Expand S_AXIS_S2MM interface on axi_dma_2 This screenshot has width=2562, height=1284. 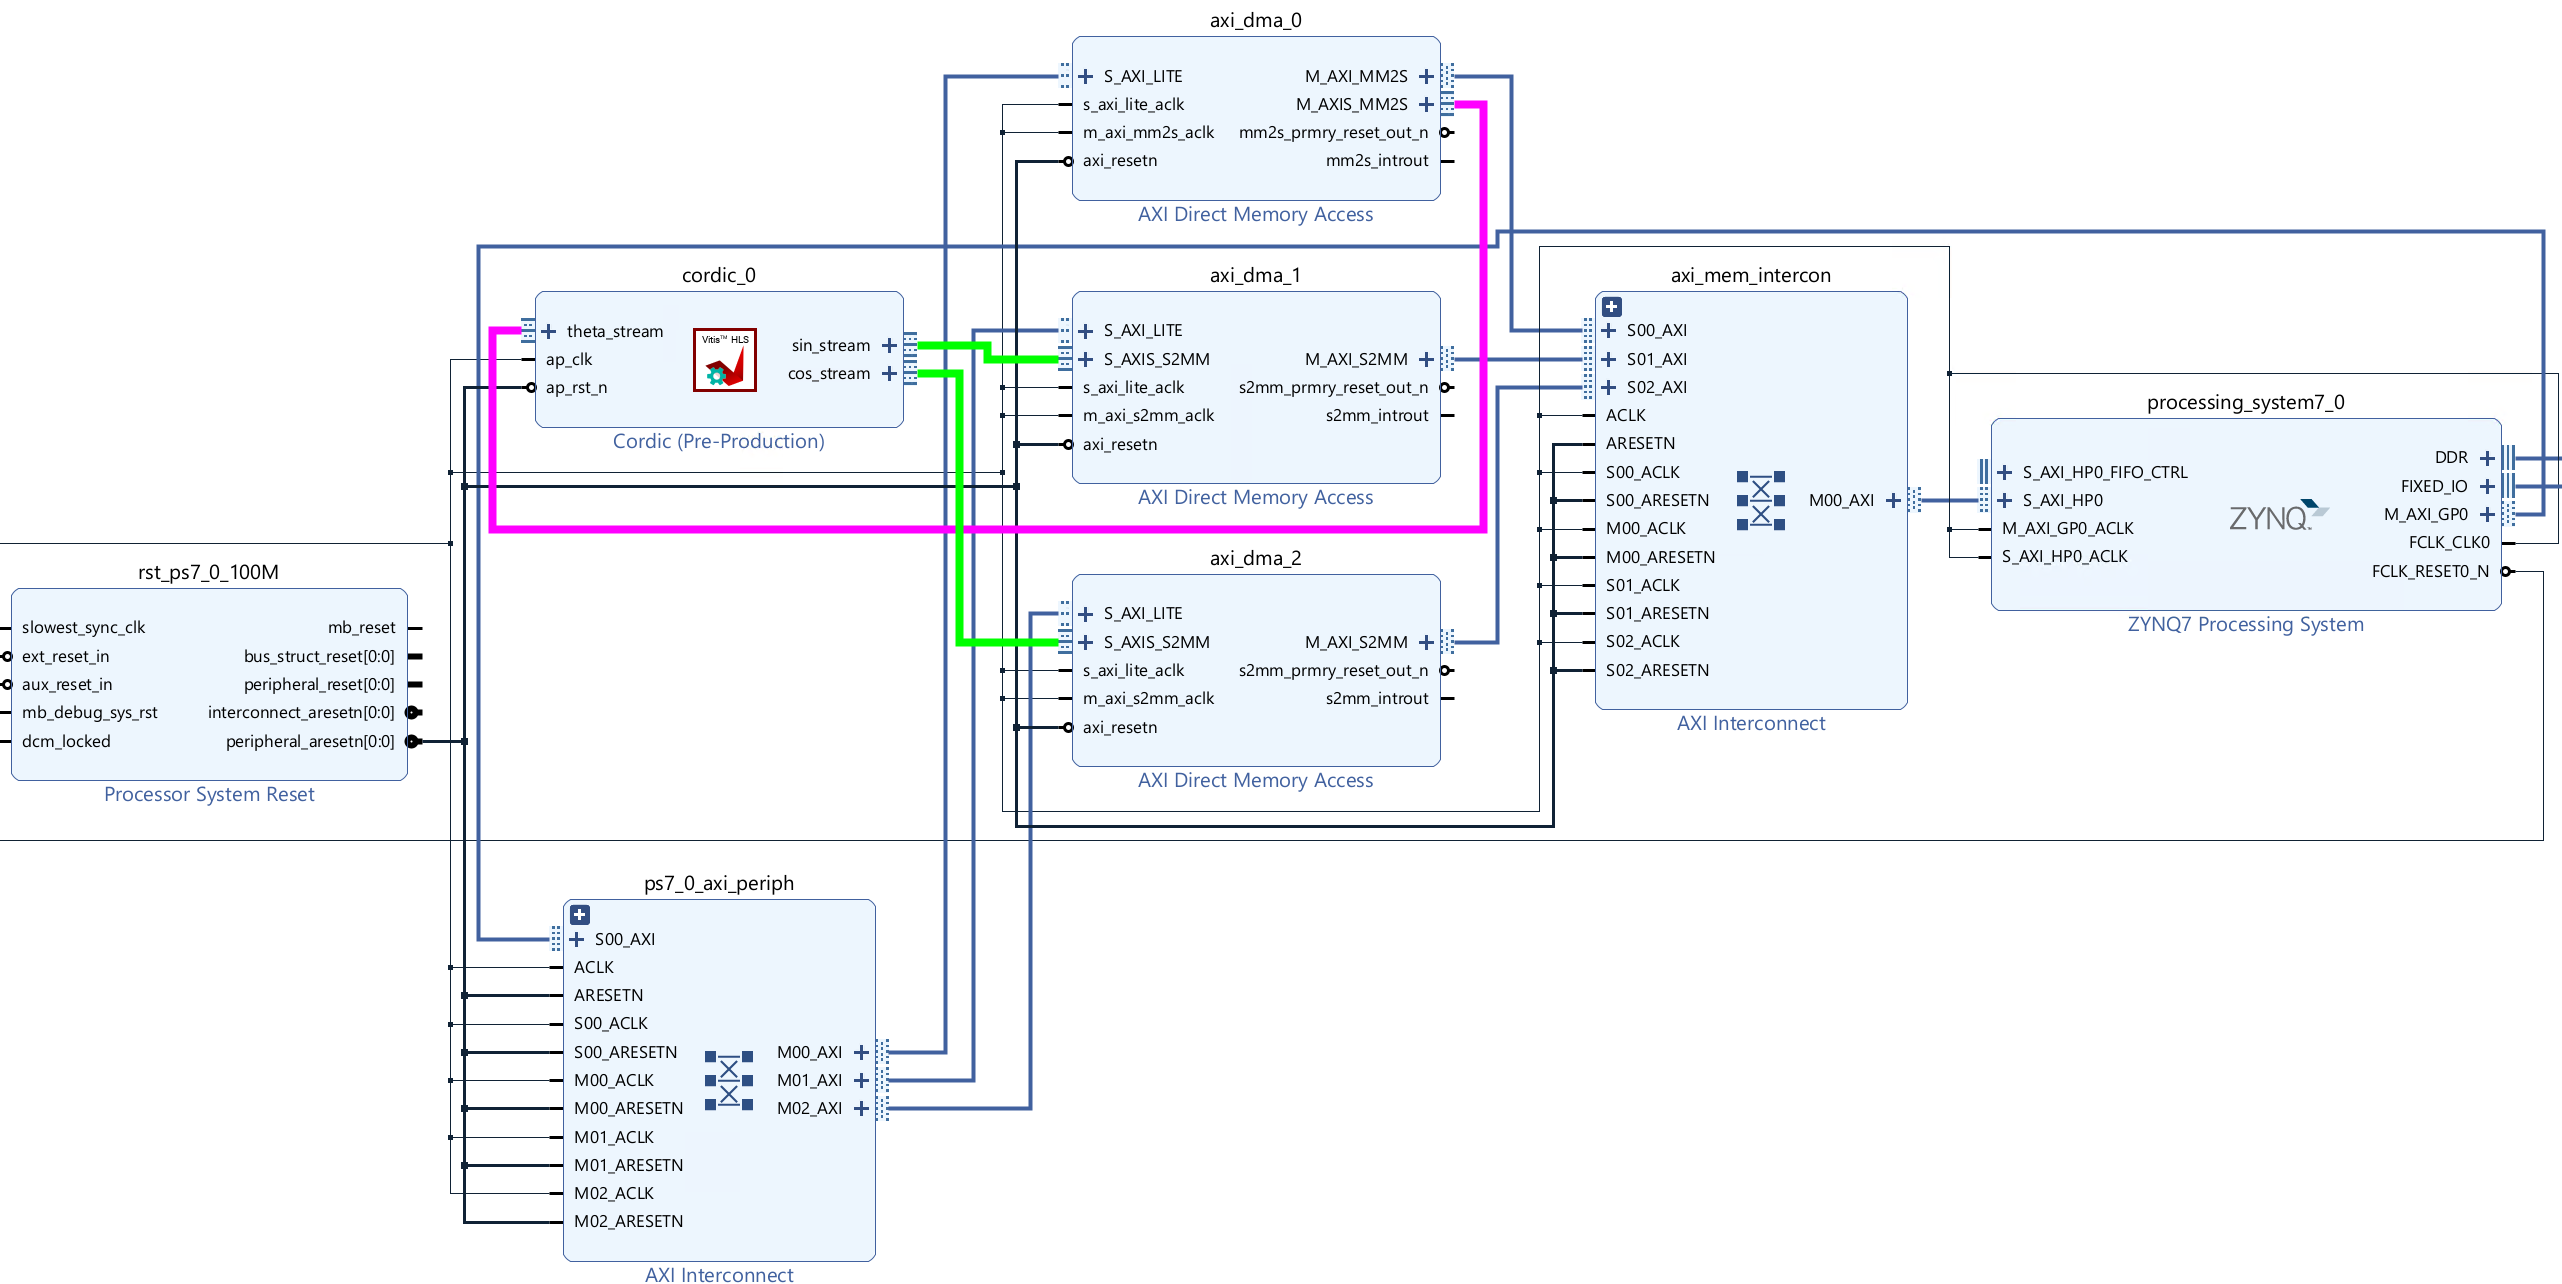(x=1086, y=642)
